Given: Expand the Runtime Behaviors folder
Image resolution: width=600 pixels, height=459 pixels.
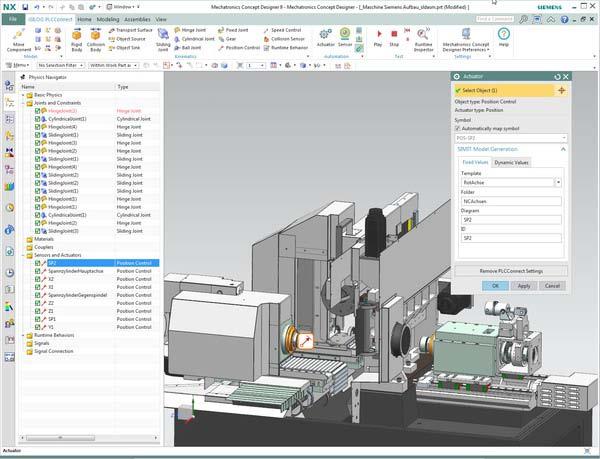Looking at the screenshot, I should (x=23, y=335).
